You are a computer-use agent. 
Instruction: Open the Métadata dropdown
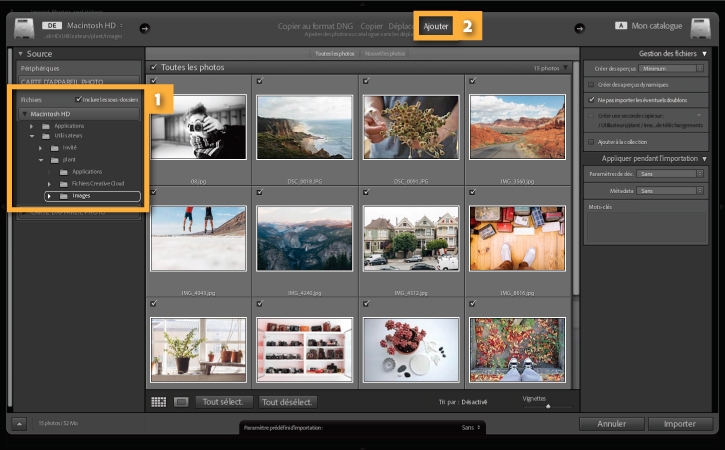click(670, 191)
